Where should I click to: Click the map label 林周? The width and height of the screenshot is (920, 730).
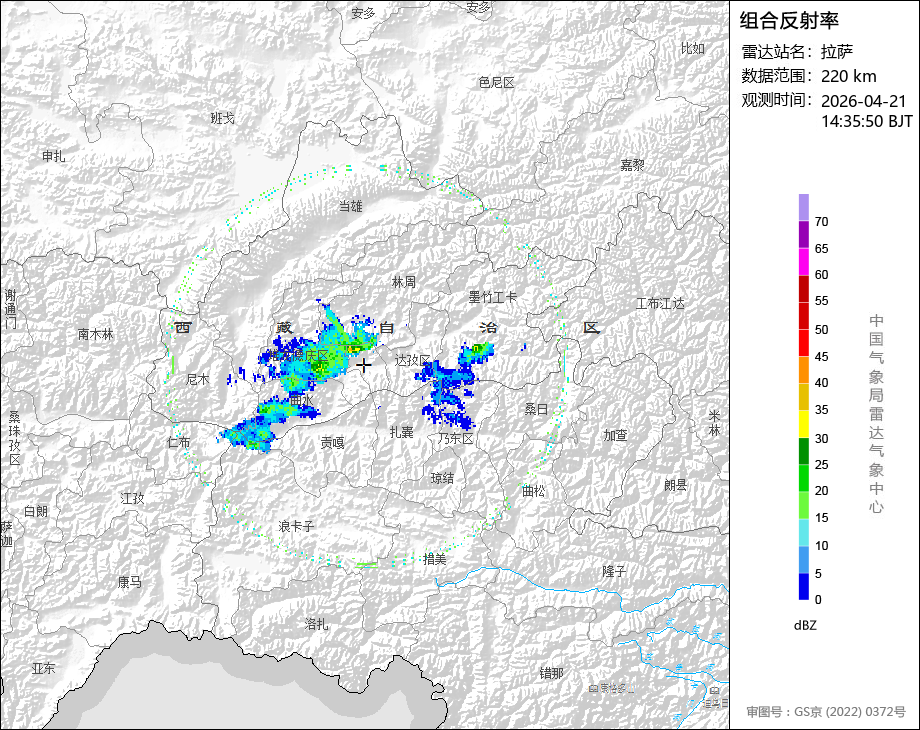tap(403, 282)
